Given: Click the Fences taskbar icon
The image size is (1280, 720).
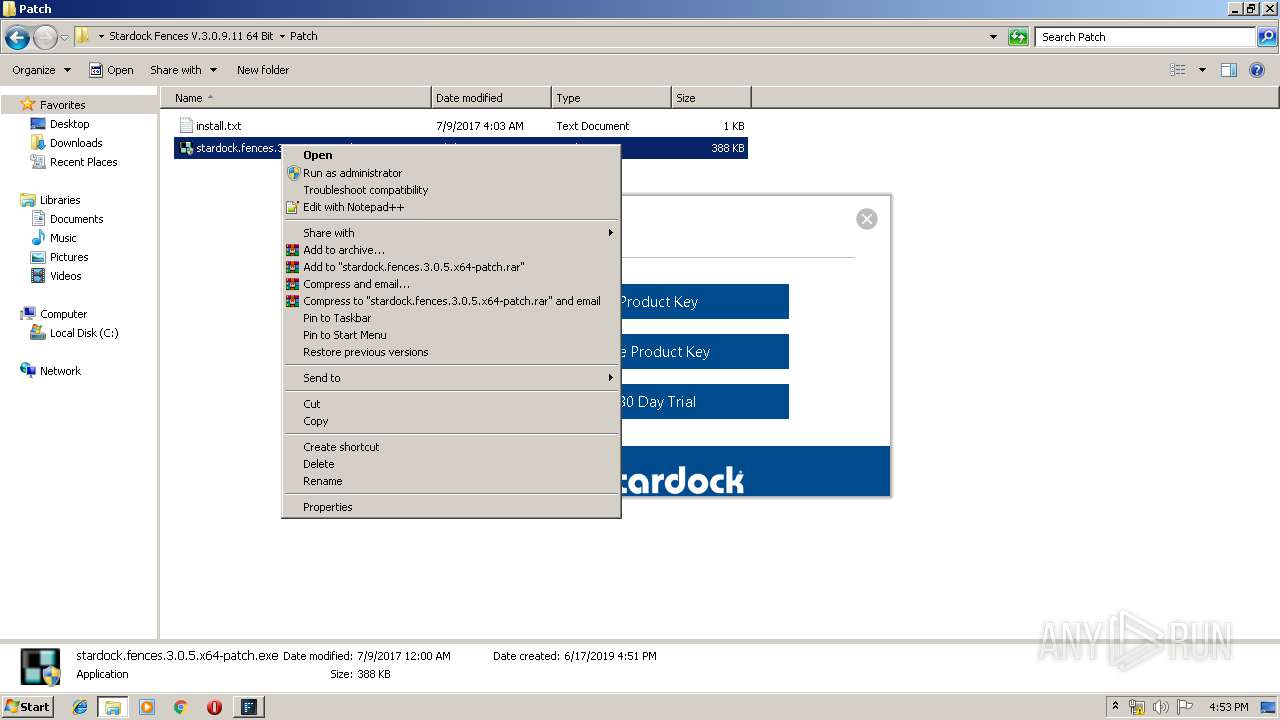Looking at the screenshot, I should (x=248, y=707).
